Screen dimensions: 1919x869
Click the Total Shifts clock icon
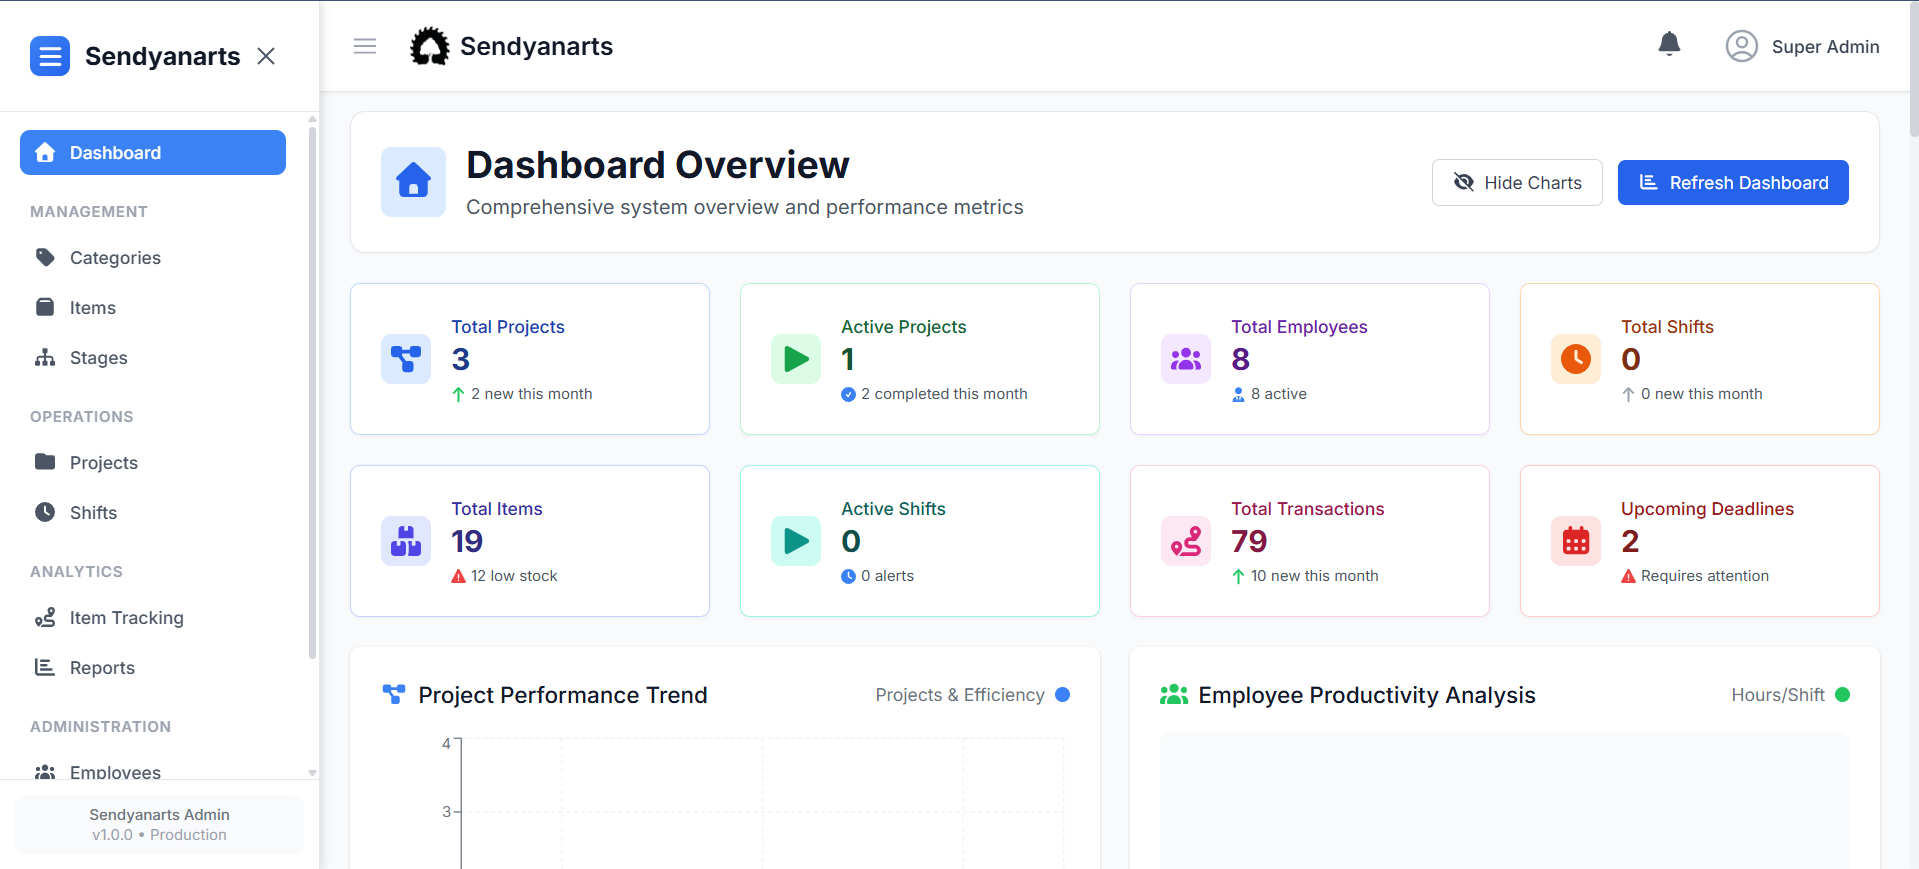click(1576, 359)
